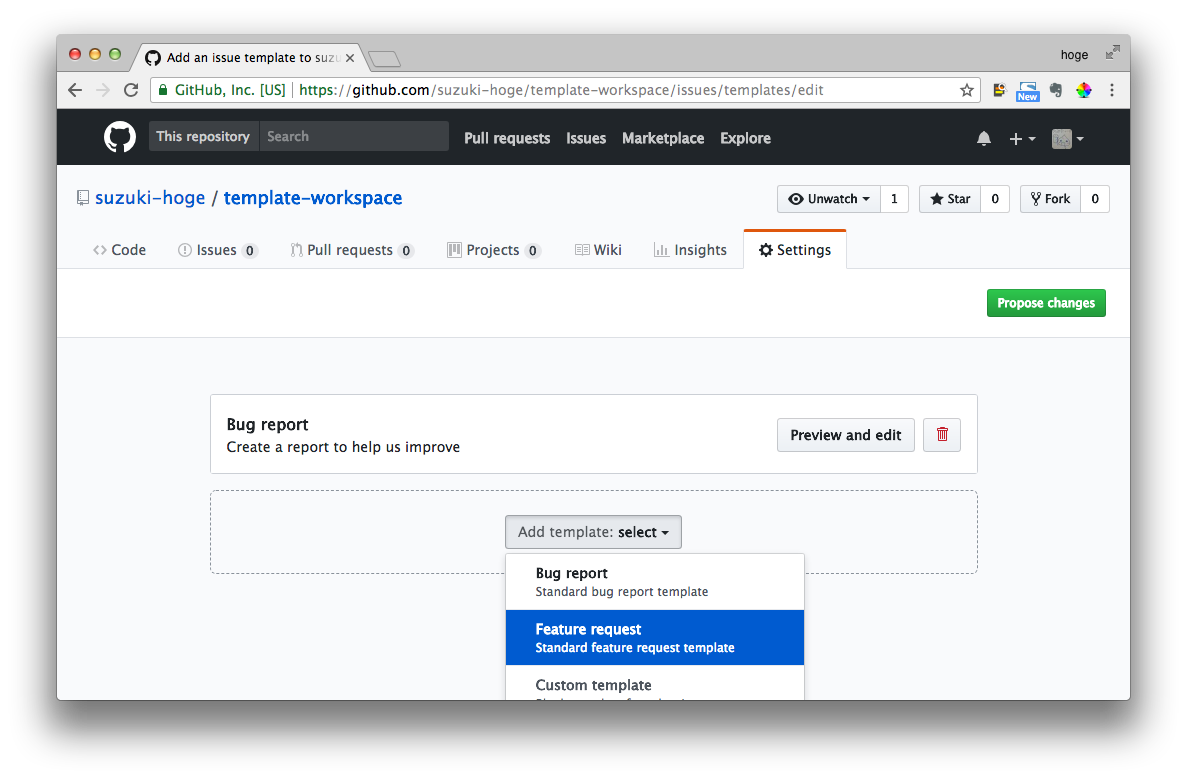Reload the current page
Screen dimensions: 1187x779
coord(131,90)
